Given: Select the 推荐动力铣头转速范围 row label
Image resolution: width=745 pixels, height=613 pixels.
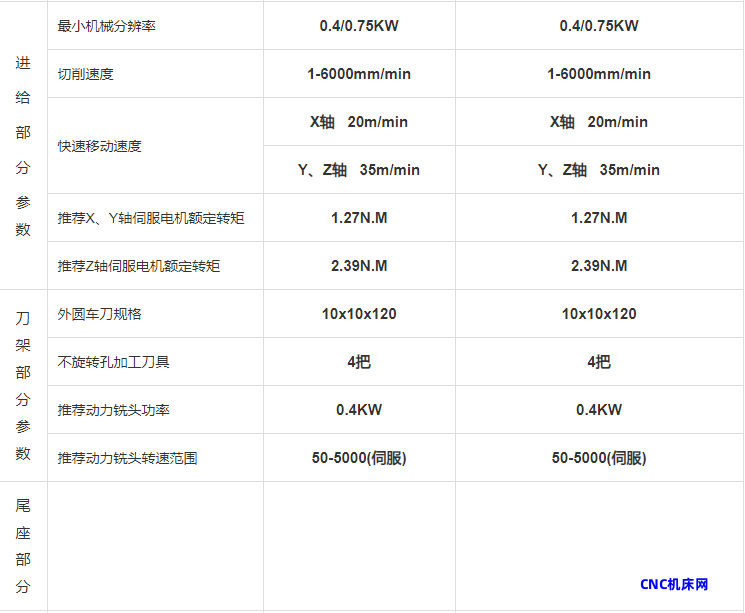Looking at the screenshot, I should click(x=128, y=458).
